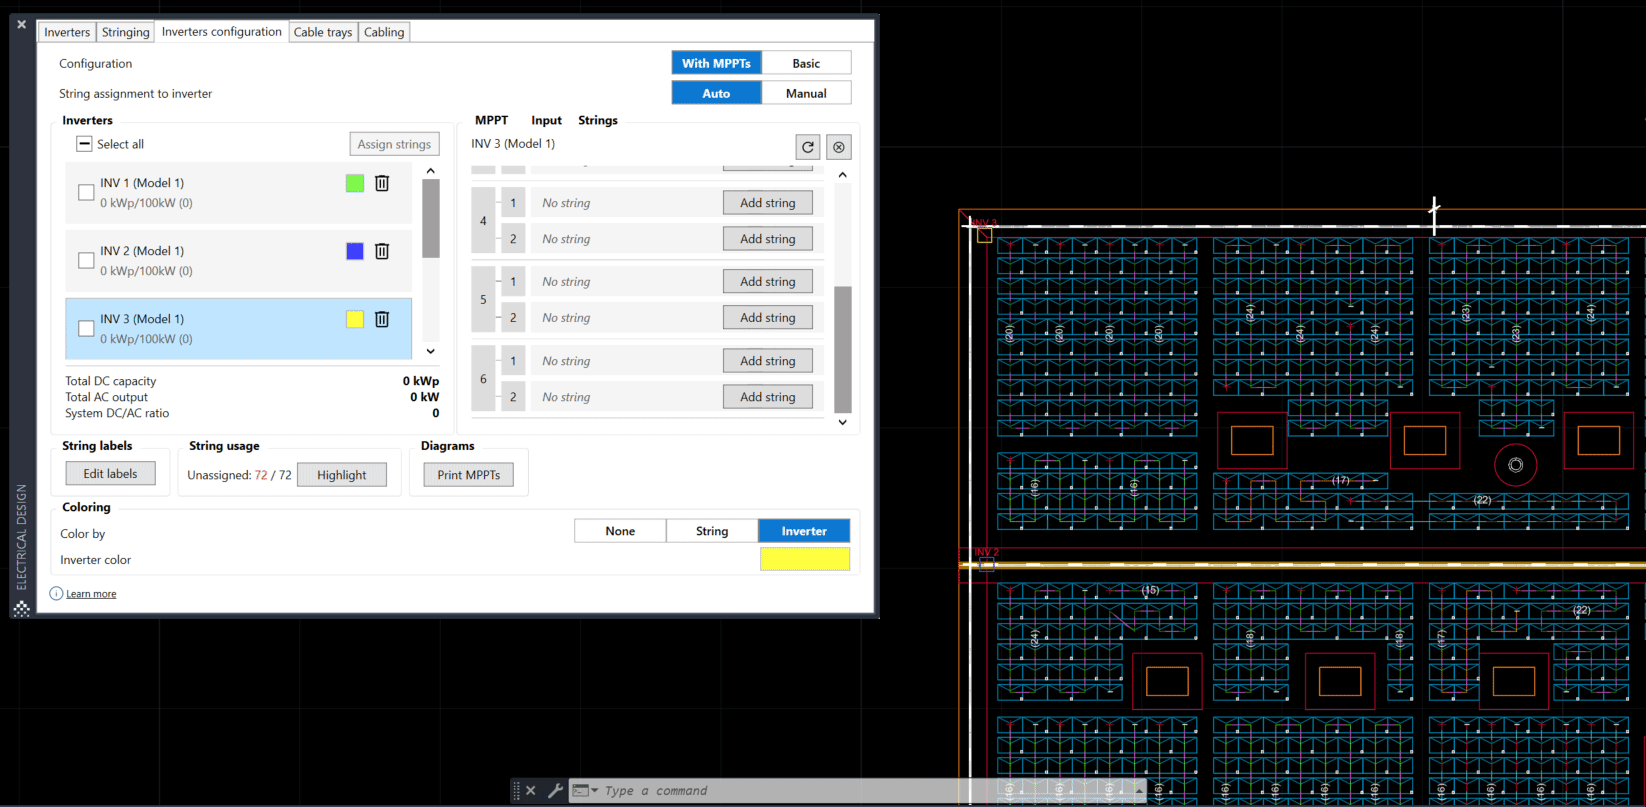Viewport: 1646px width, 807px height.
Task: Close the Electrical Design panel
Action: [21, 24]
